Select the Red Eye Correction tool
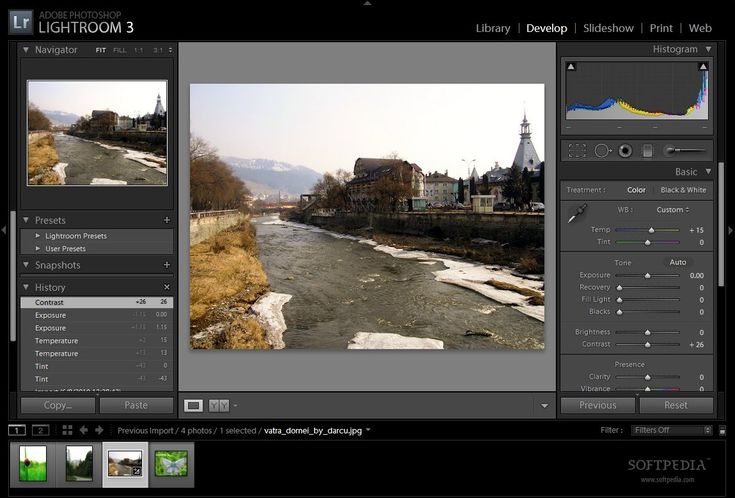This screenshot has height=498, width=735. 625,151
